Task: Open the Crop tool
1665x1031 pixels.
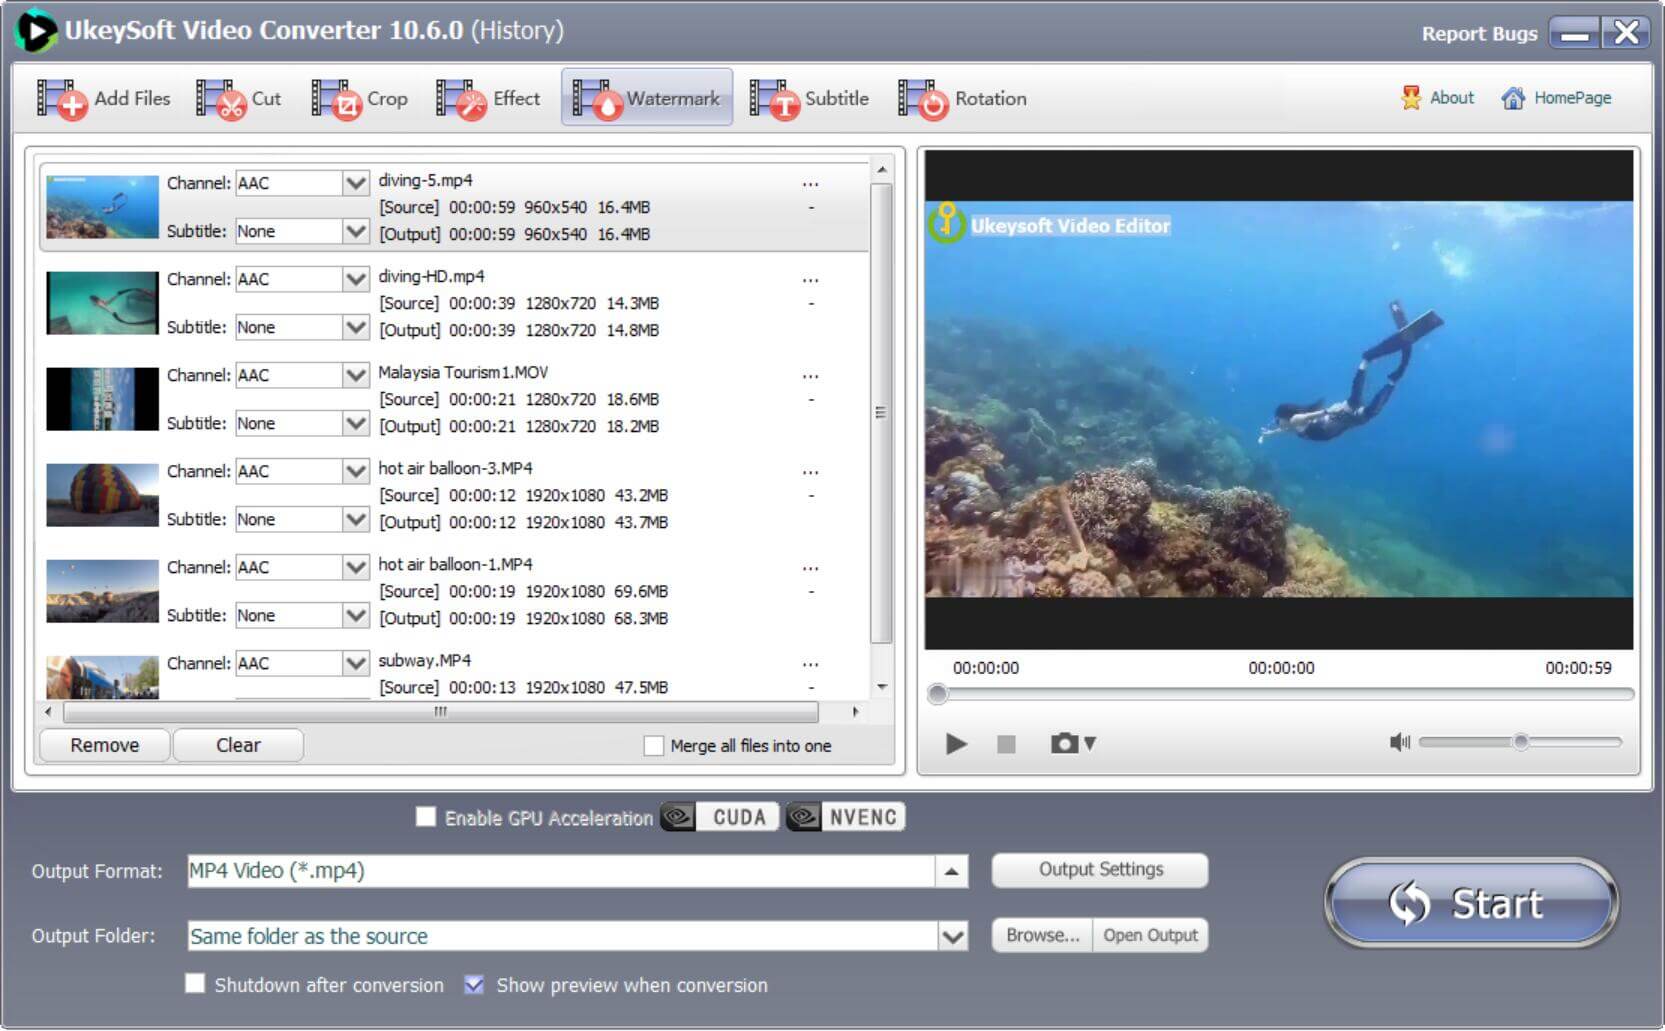Action: pos(359,99)
